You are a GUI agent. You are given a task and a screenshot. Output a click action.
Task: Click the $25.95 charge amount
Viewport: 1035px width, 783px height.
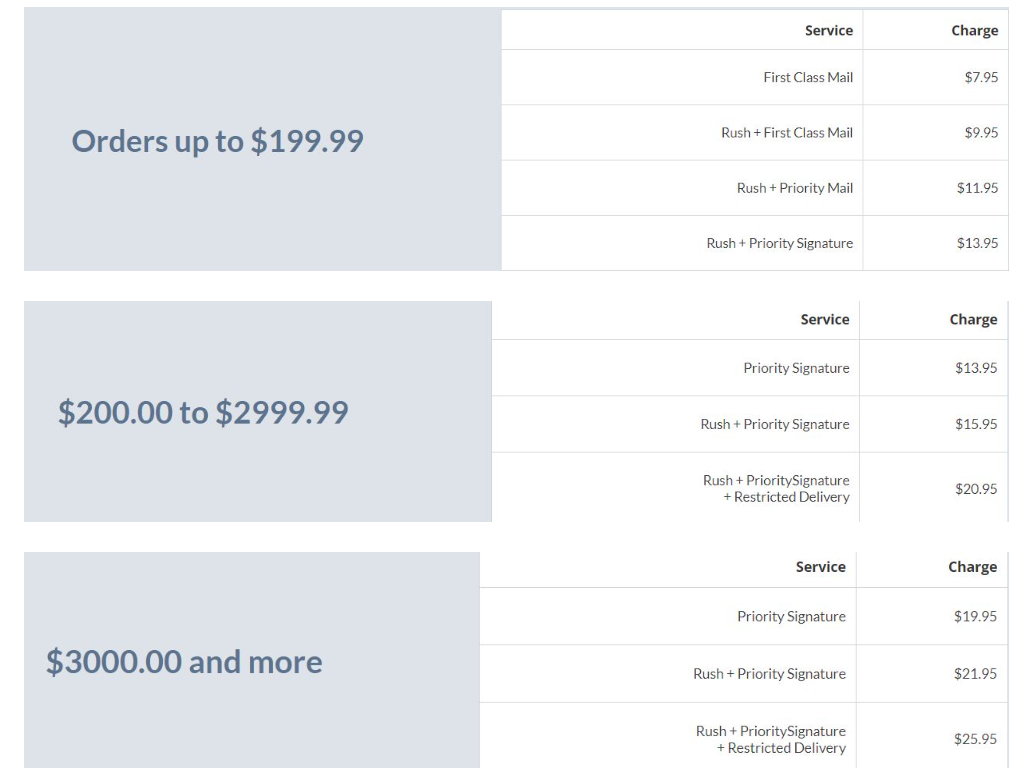pos(975,739)
